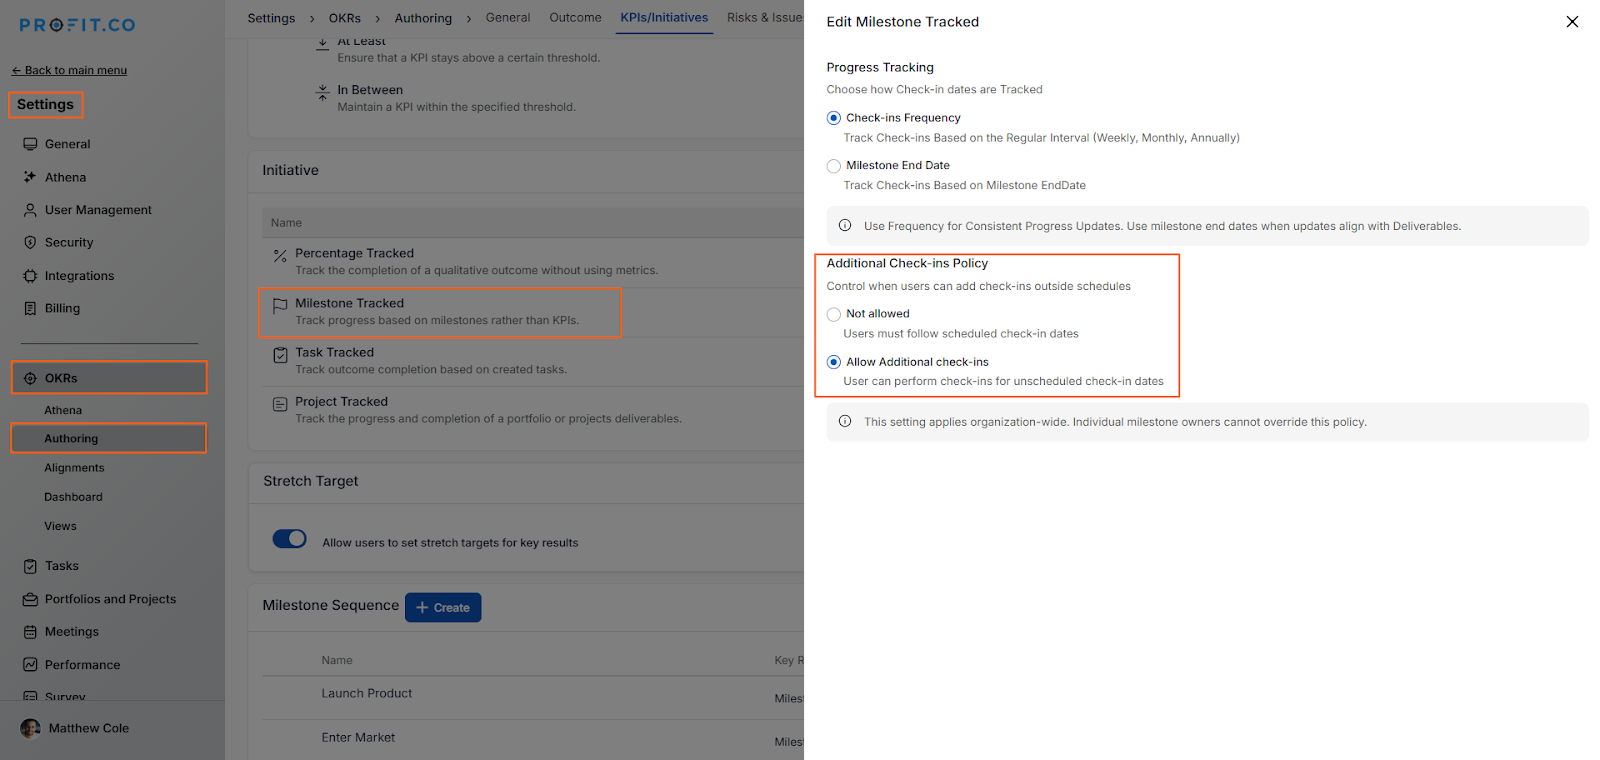The width and height of the screenshot is (1600, 760).
Task: Click the Name header in Milestone Sequence table
Action: (337, 660)
